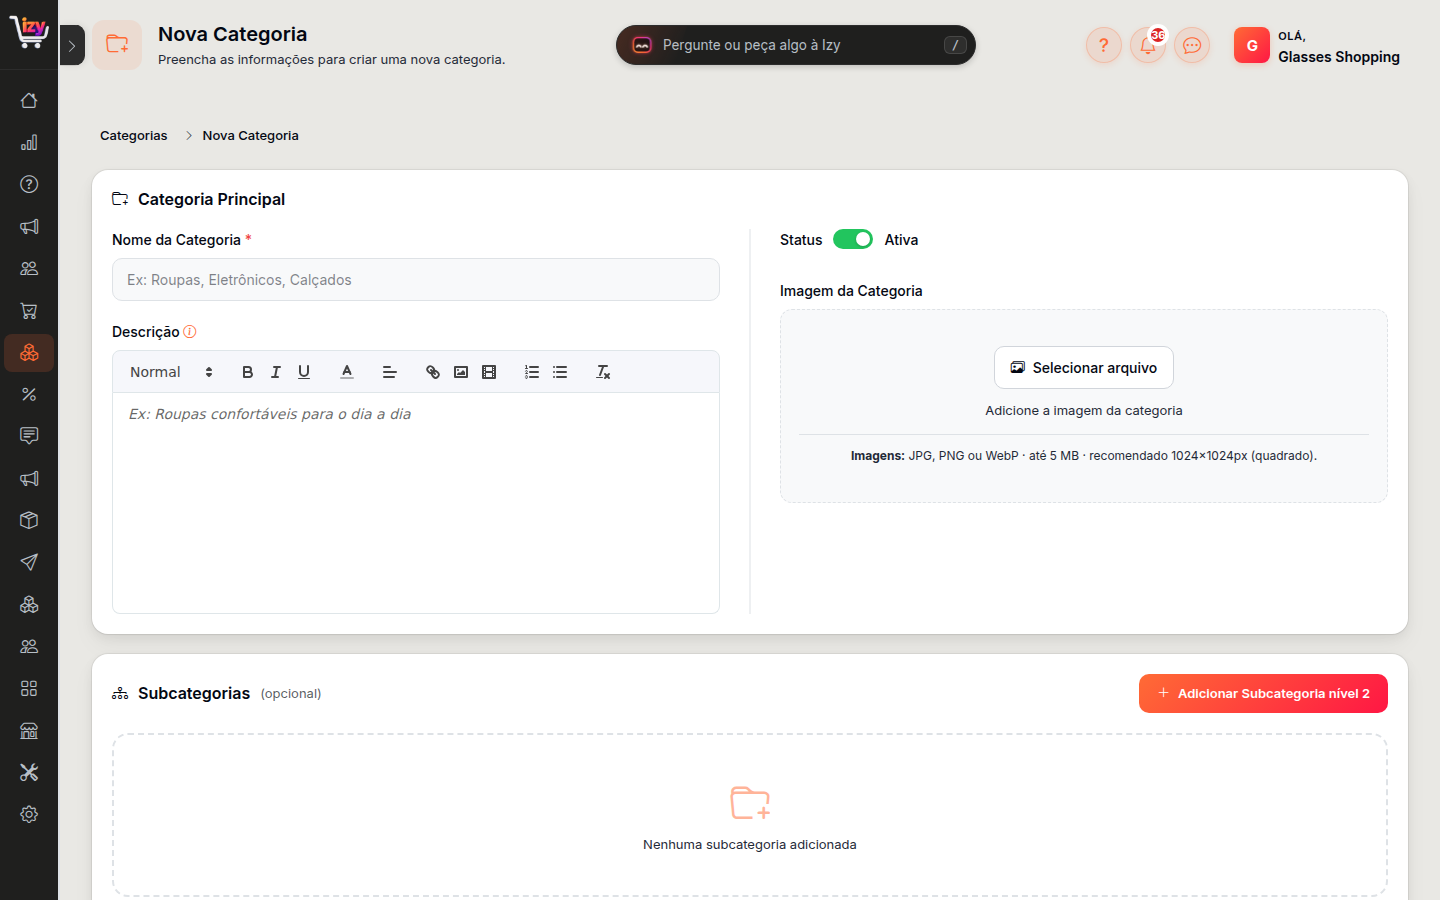Click Selecionar arquivo button
Screen dimensions: 1440x900
click(1084, 368)
